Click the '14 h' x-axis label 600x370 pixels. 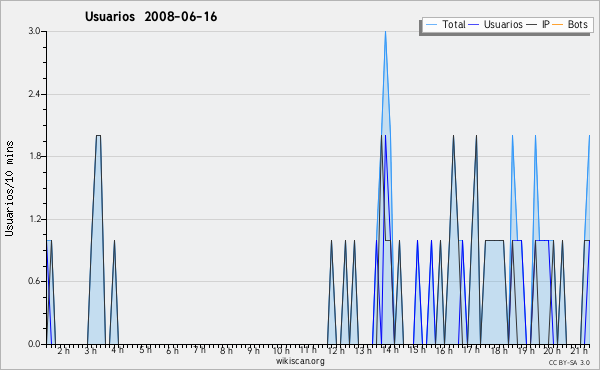pos(390,350)
